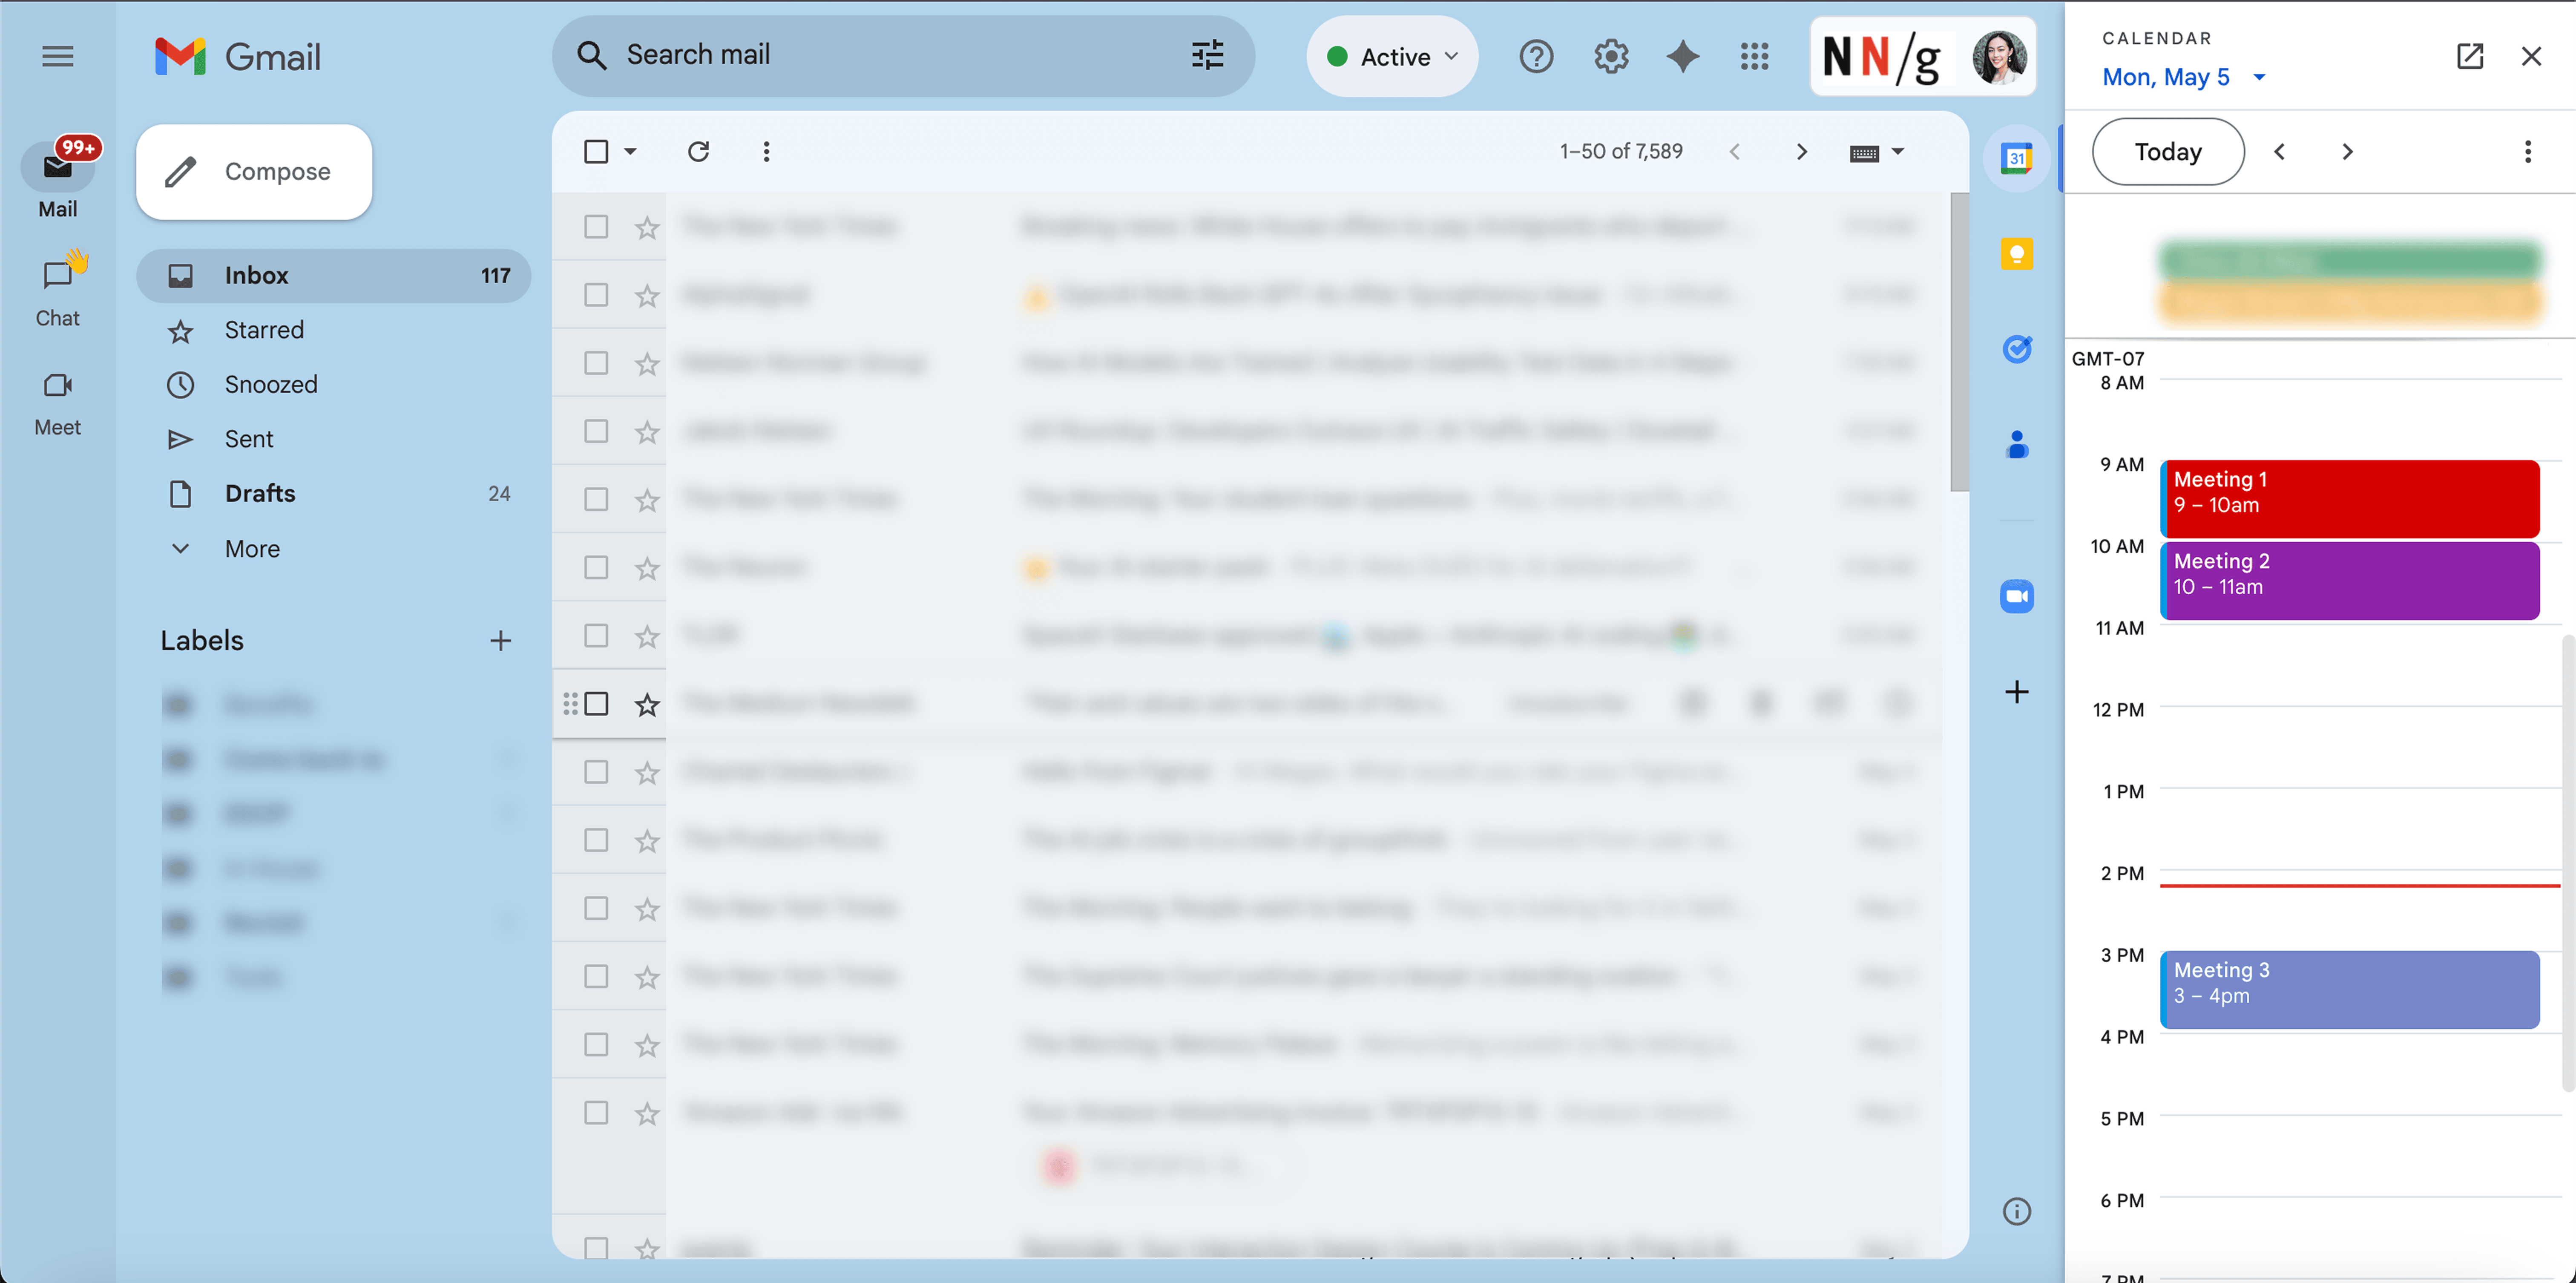
Task: Open the purple Meeting 2 event
Action: (x=2349, y=581)
